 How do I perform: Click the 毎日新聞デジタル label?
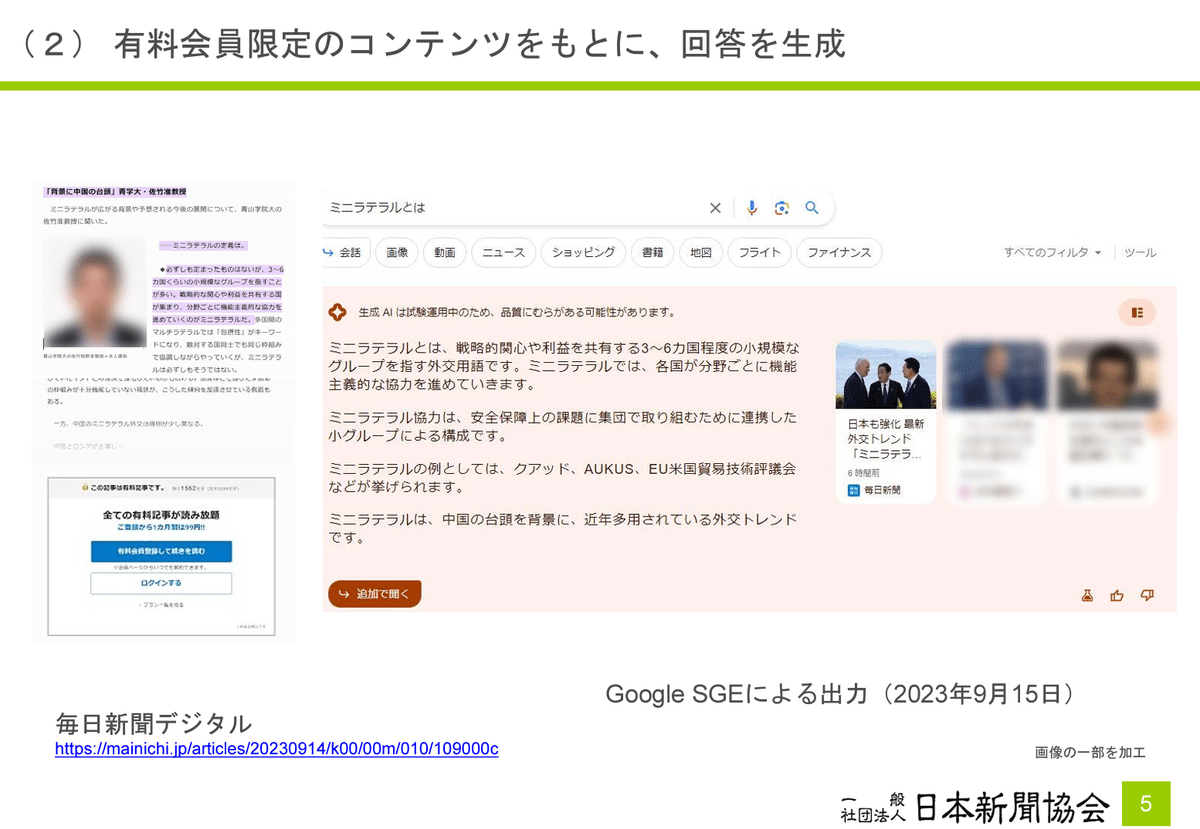tap(153, 723)
